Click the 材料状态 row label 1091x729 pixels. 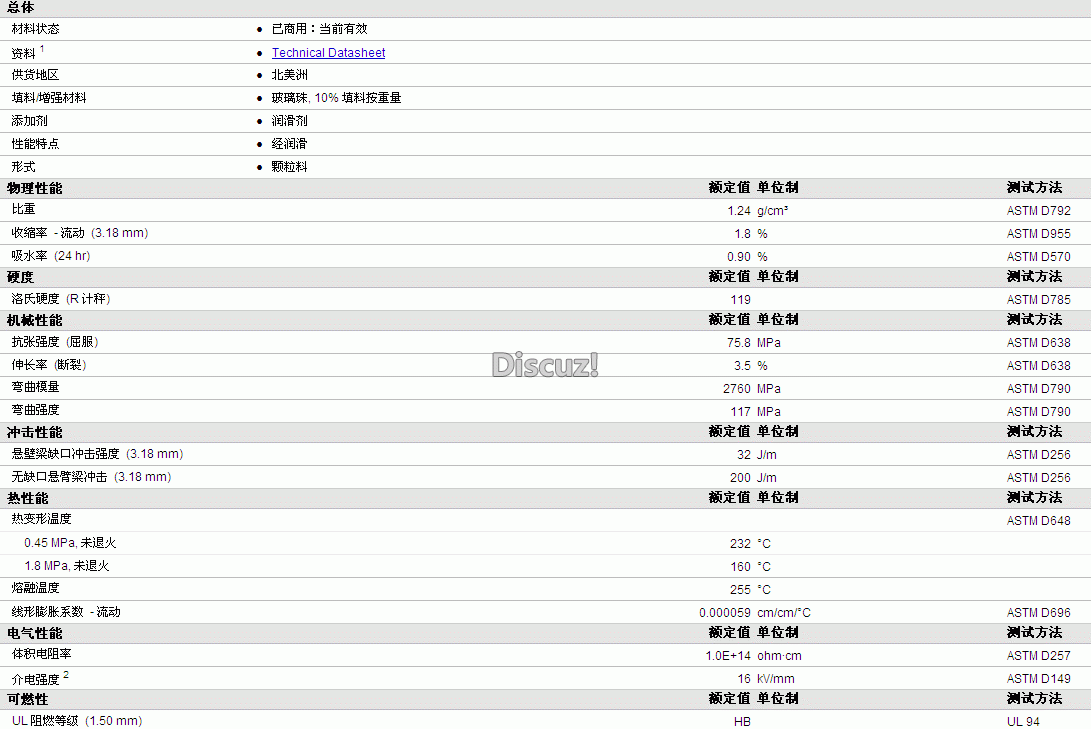coord(35,29)
